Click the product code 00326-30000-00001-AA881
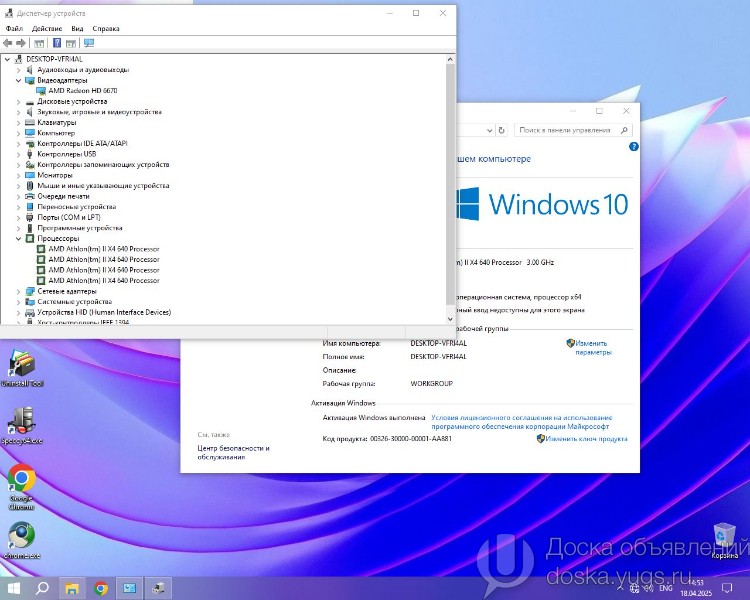 point(411,439)
